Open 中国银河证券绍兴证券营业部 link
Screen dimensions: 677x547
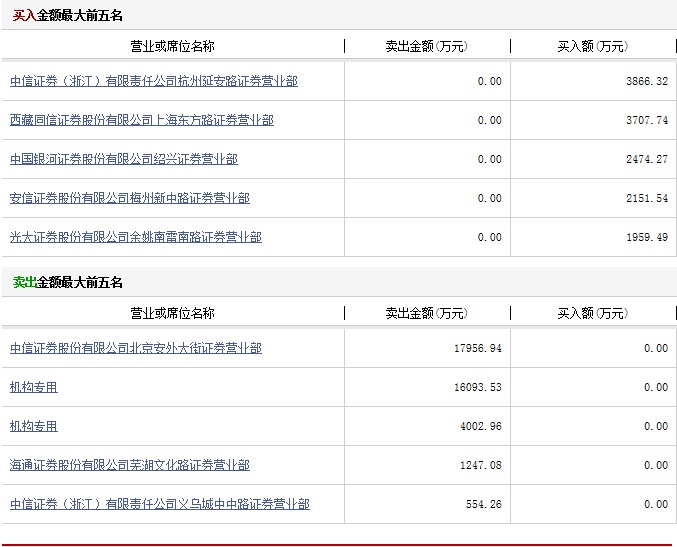pos(123,159)
